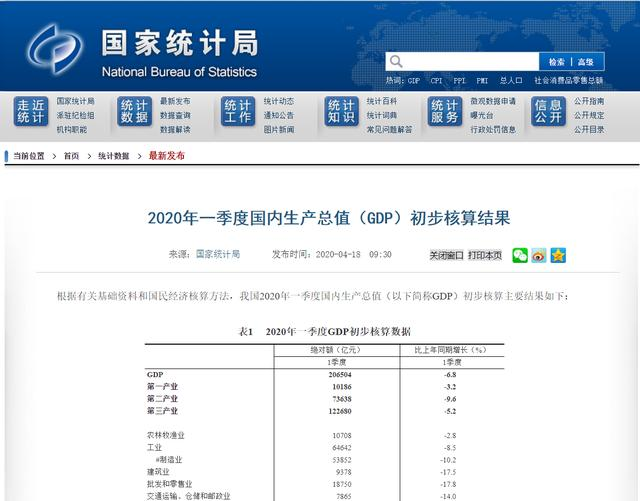Click the 高级 advanced search button
The height and width of the screenshot is (501, 640).
pyautogui.click(x=586, y=62)
